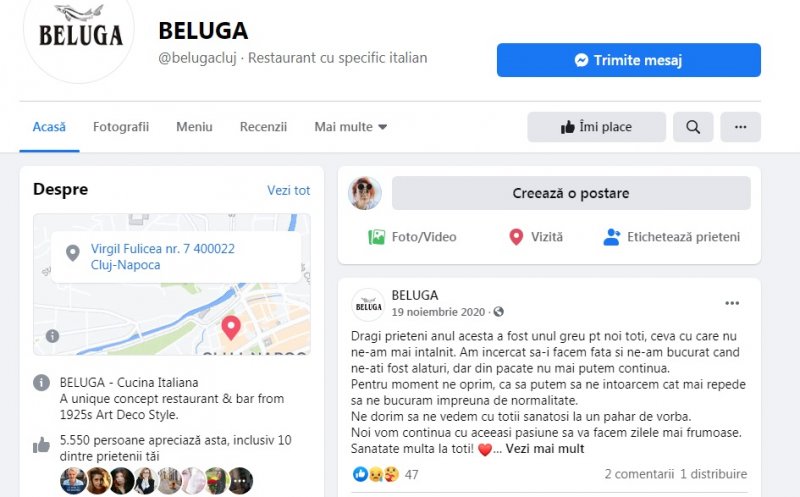This screenshot has width=800, height=497.
Task: Open the Meniu tab
Action: [194, 127]
